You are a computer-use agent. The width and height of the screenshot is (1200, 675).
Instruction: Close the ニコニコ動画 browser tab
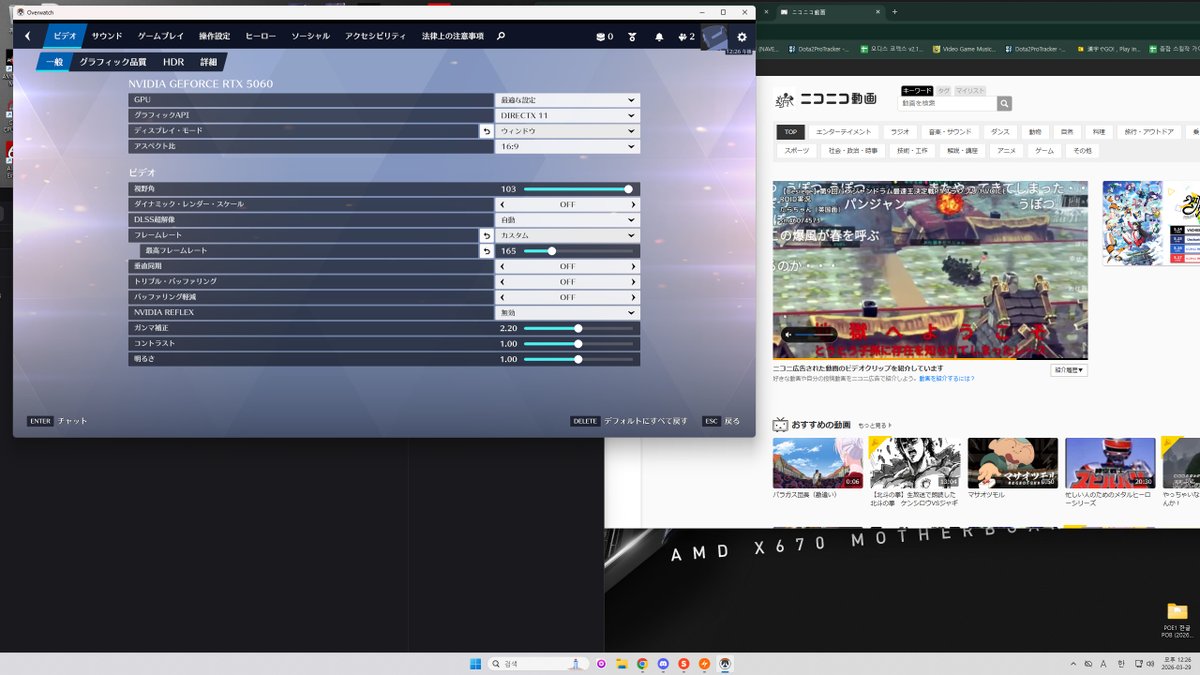(877, 12)
